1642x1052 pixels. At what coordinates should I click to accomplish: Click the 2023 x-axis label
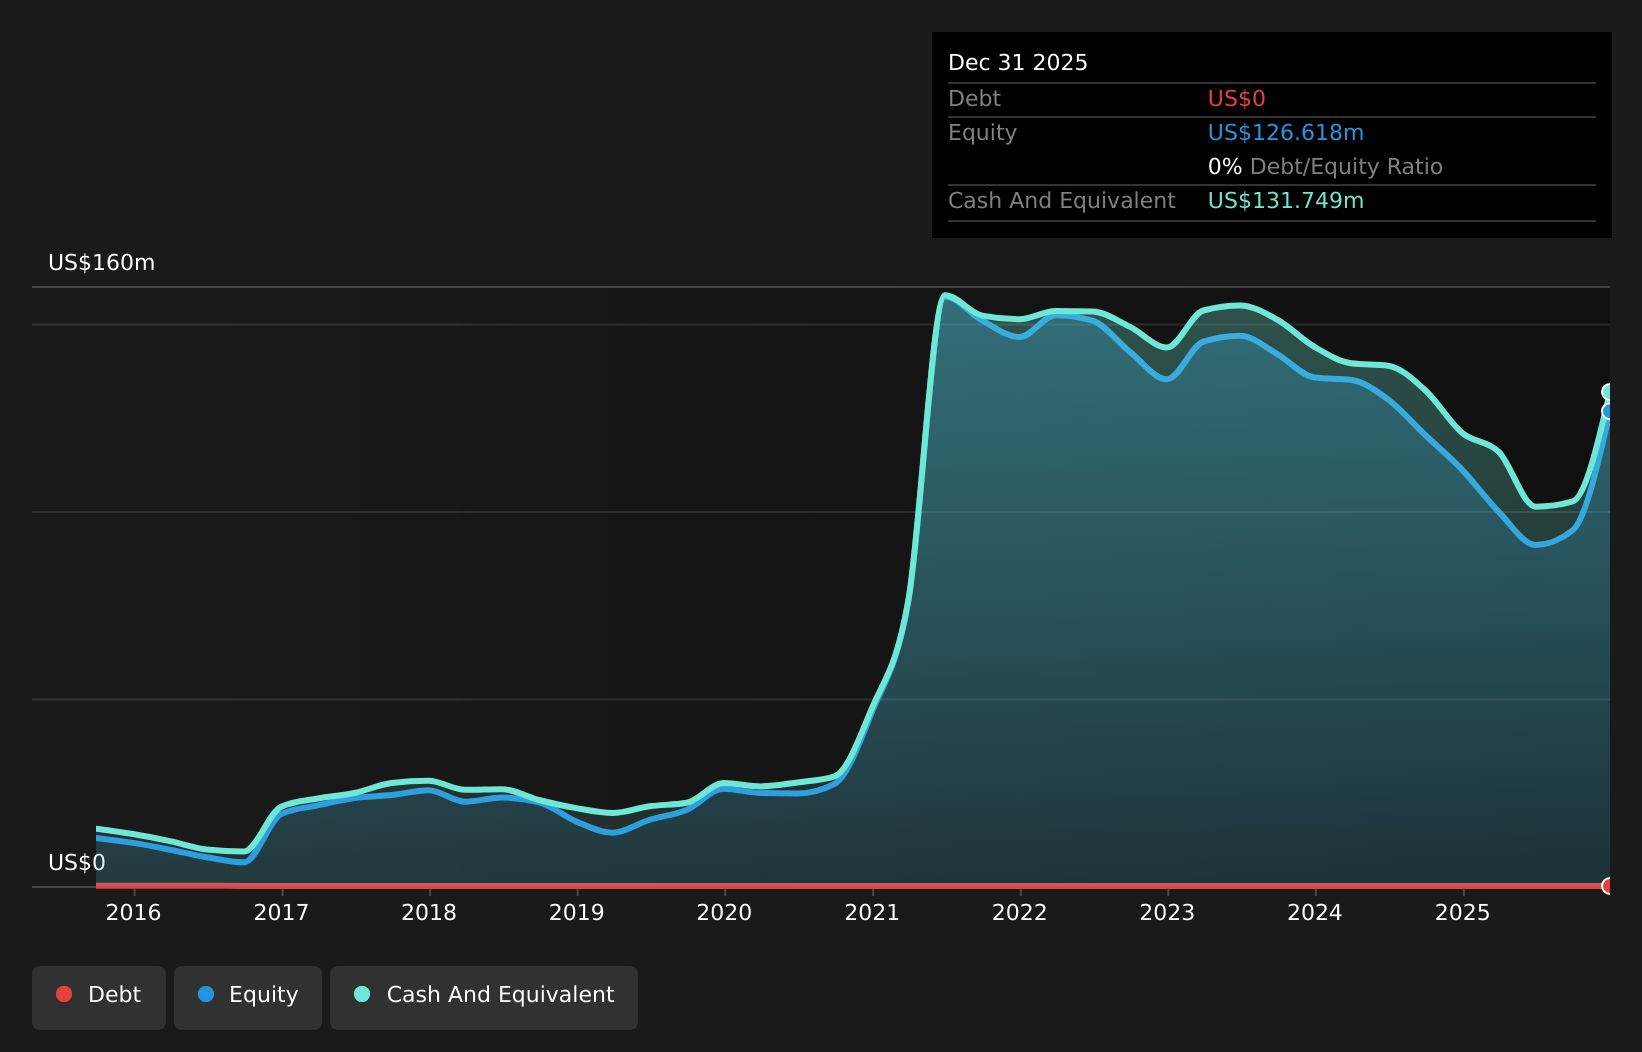pos(1167,912)
